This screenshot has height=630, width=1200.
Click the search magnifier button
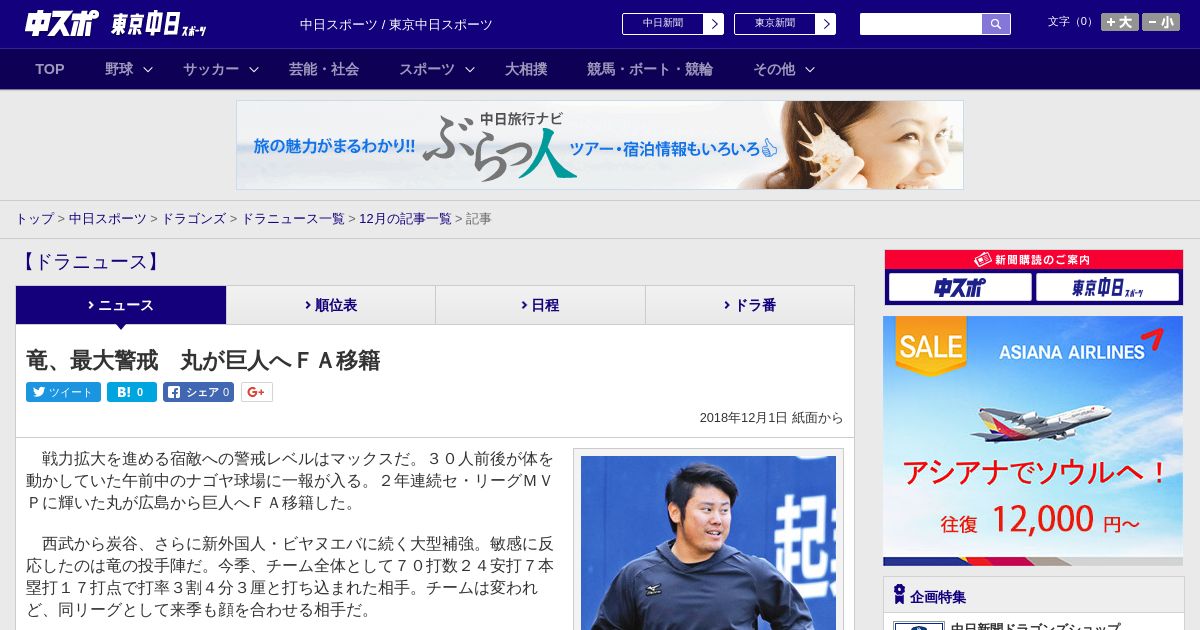click(996, 24)
